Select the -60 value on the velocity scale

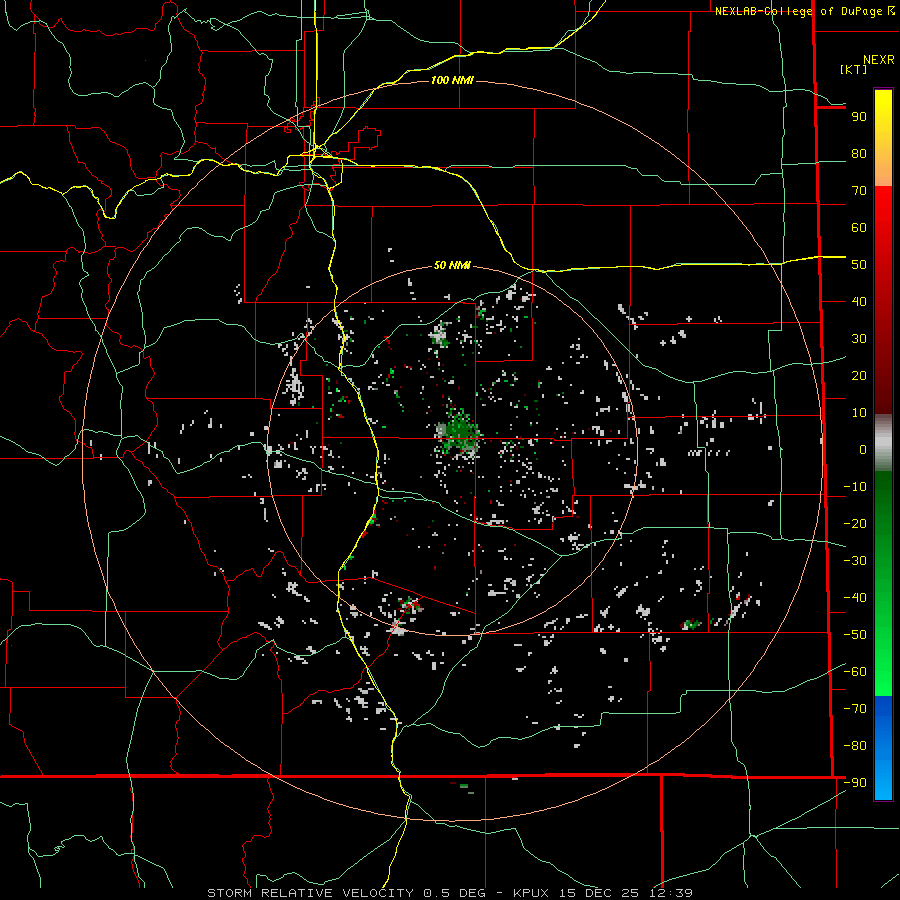(855, 672)
